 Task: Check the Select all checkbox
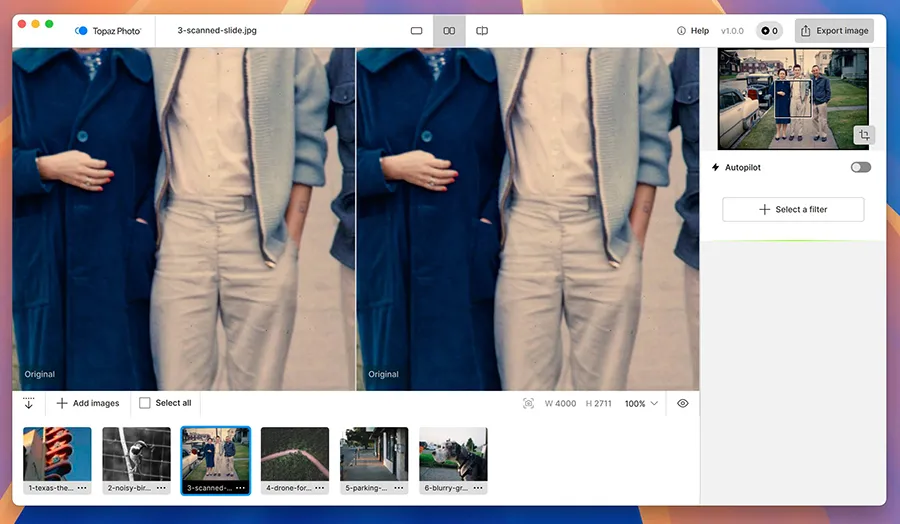tap(145, 403)
